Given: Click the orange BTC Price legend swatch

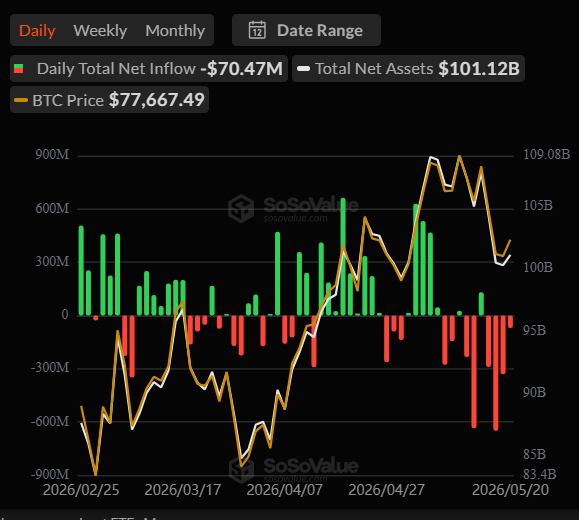Looking at the screenshot, I should (21, 100).
